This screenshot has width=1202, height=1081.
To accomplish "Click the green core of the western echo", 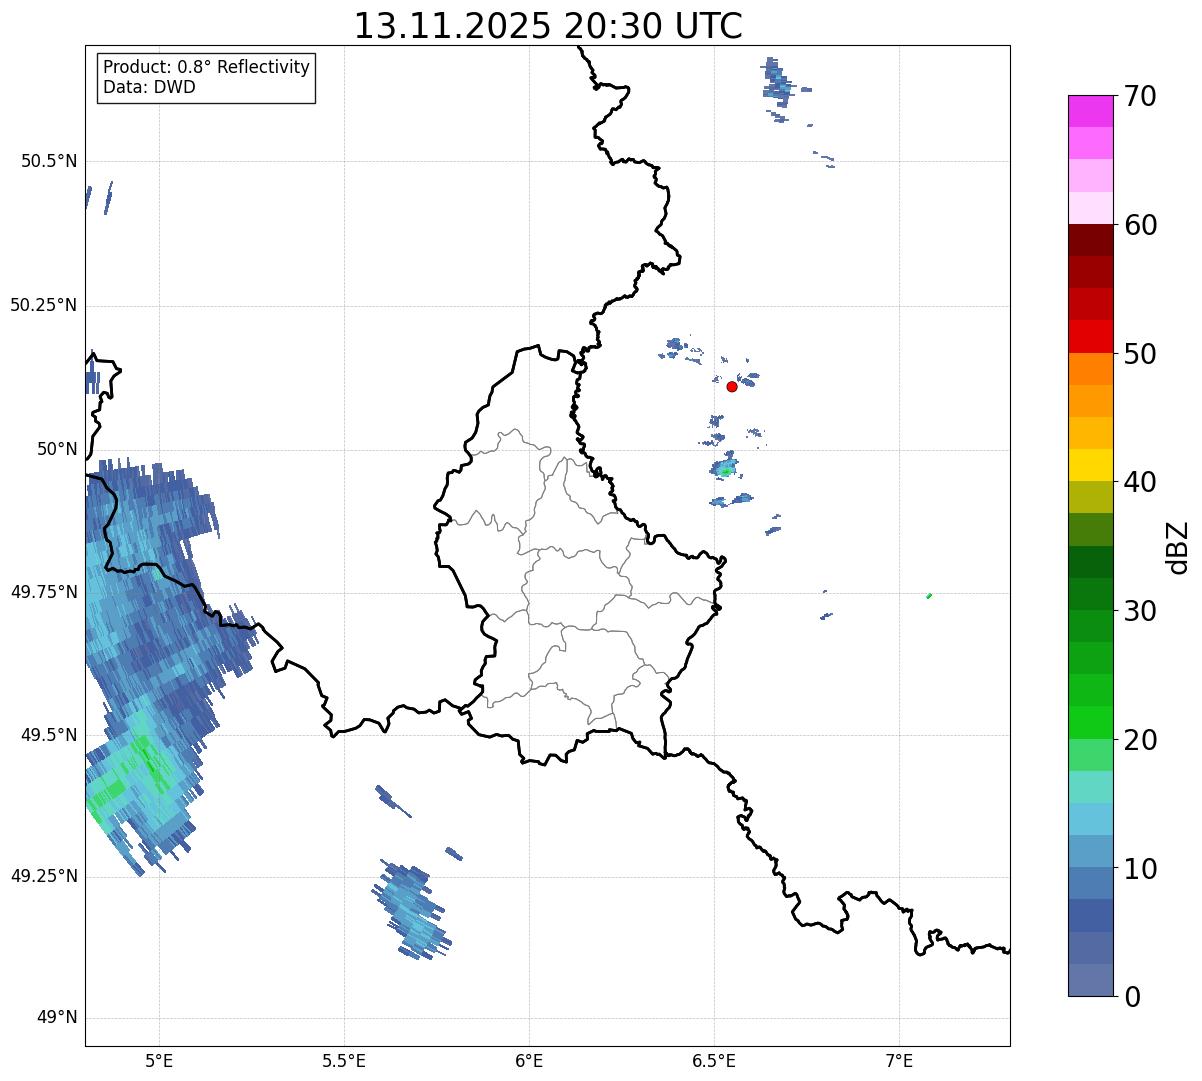I will [x=149, y=762].
